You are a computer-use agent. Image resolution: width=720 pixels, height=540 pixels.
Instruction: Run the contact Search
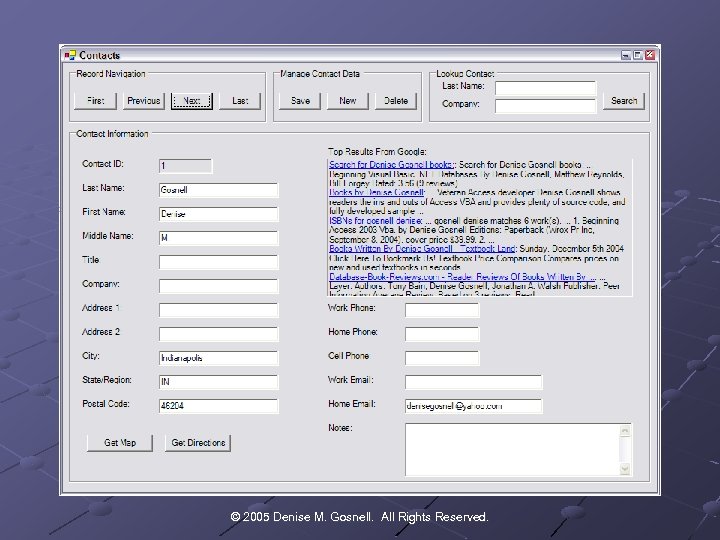click(x=624, y=101)
